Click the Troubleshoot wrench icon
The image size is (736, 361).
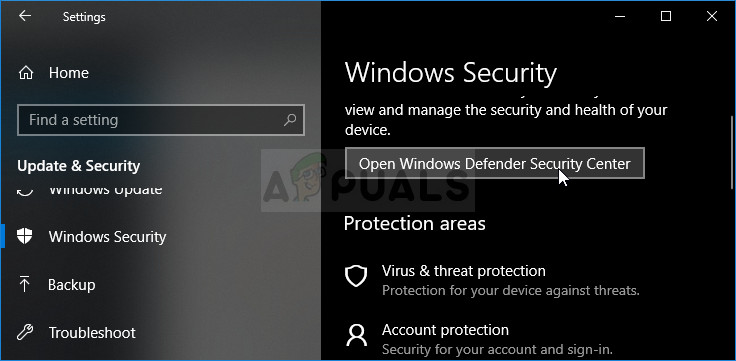pos(25,332)
